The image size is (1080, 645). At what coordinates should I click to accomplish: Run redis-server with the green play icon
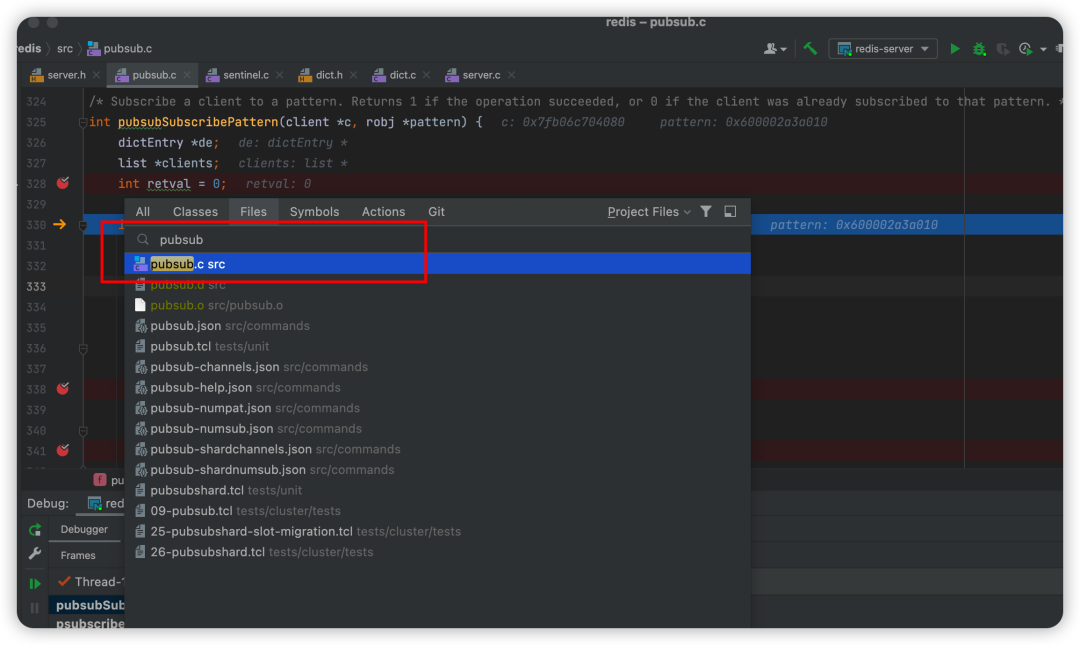coord(955,48)
